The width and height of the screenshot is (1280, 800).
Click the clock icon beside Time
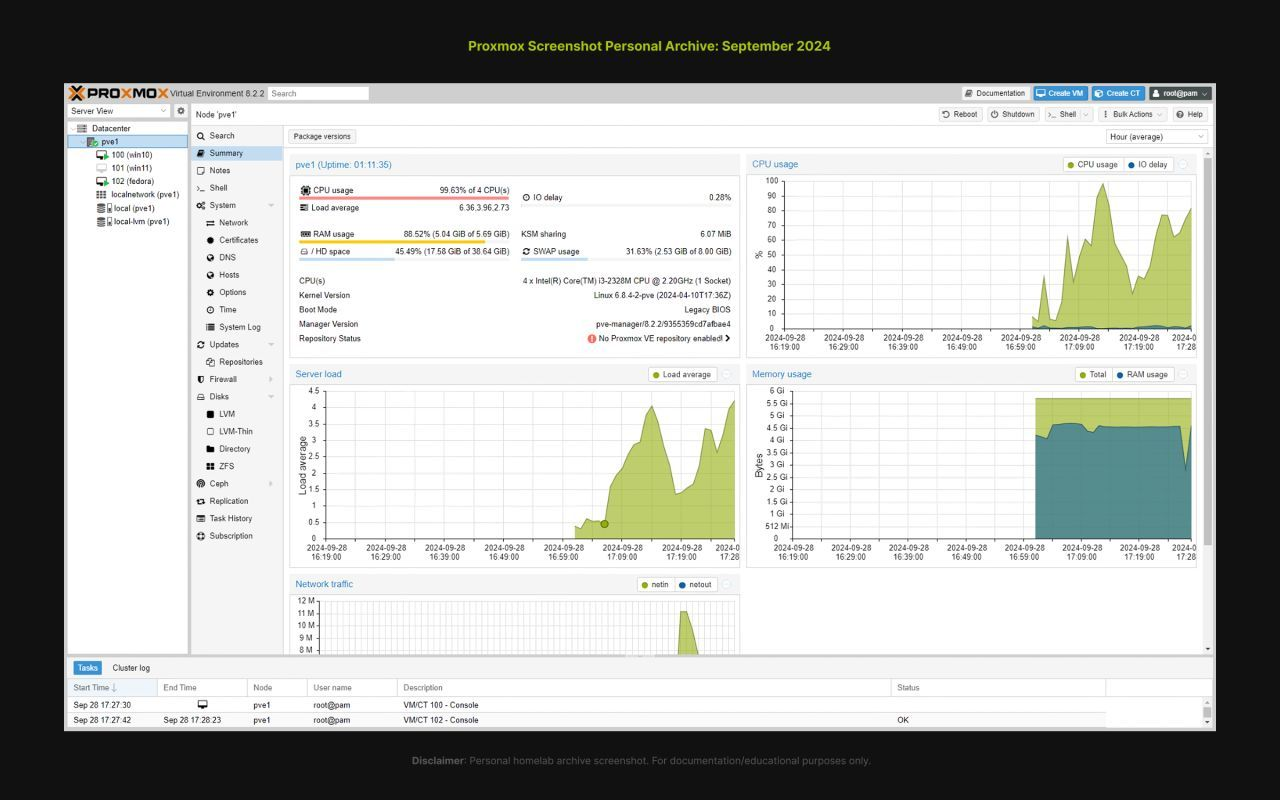(210, 310)
